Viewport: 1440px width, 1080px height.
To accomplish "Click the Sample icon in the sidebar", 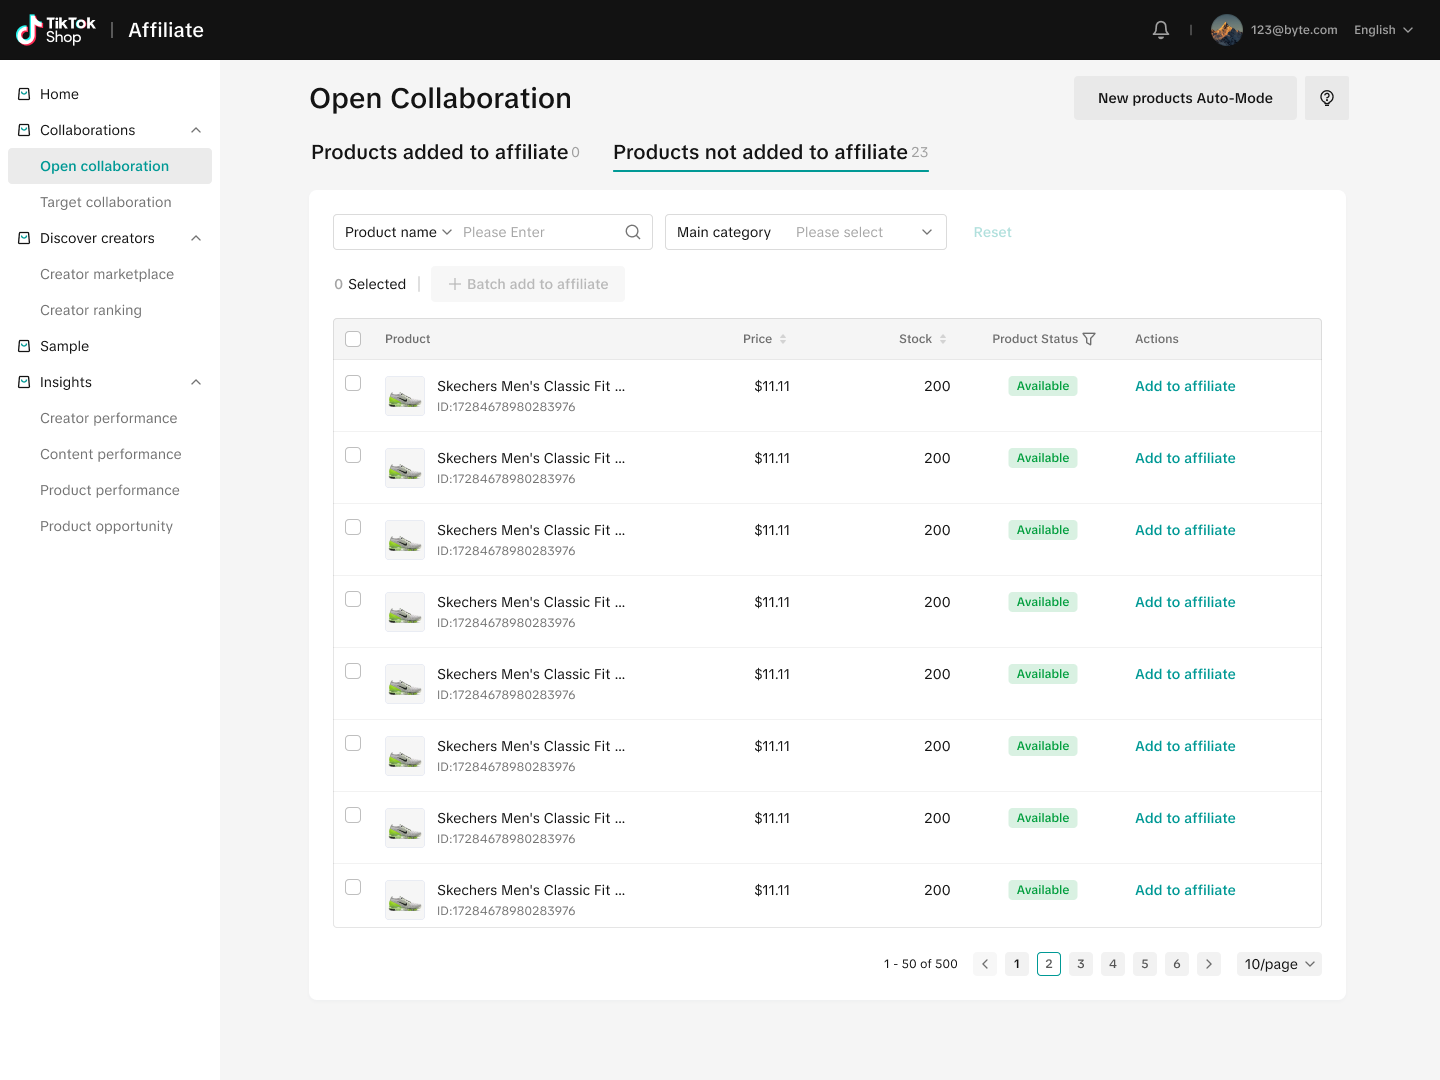I will [24, 346].
